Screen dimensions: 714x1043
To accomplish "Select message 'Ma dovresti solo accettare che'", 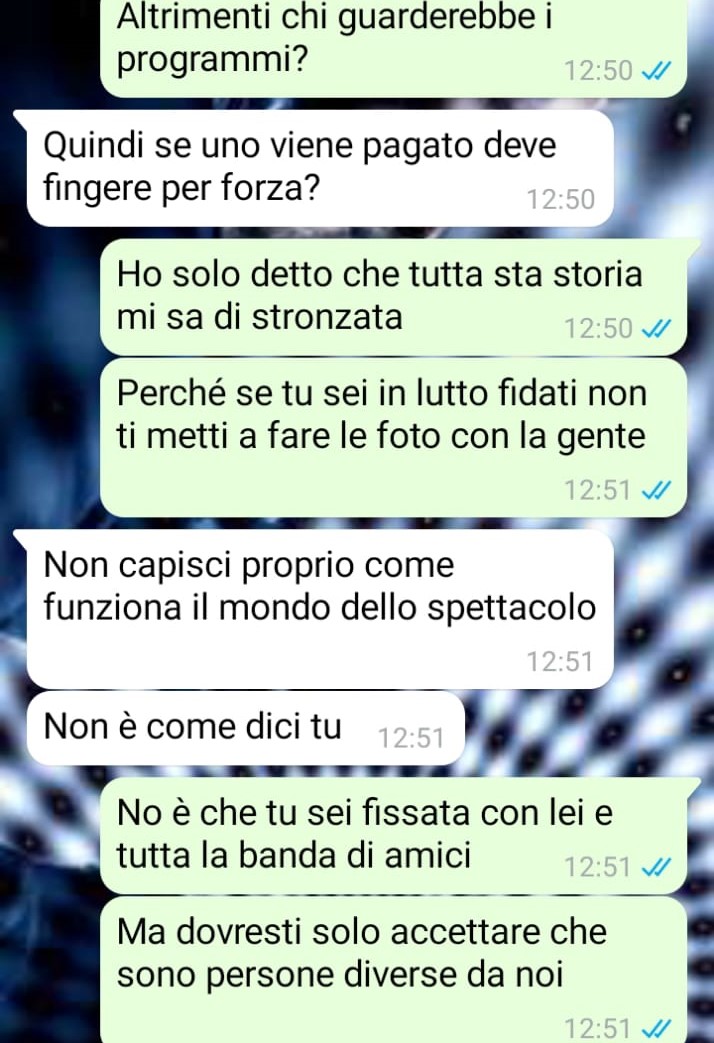I will pyautogui.click(x=393, y=970).
